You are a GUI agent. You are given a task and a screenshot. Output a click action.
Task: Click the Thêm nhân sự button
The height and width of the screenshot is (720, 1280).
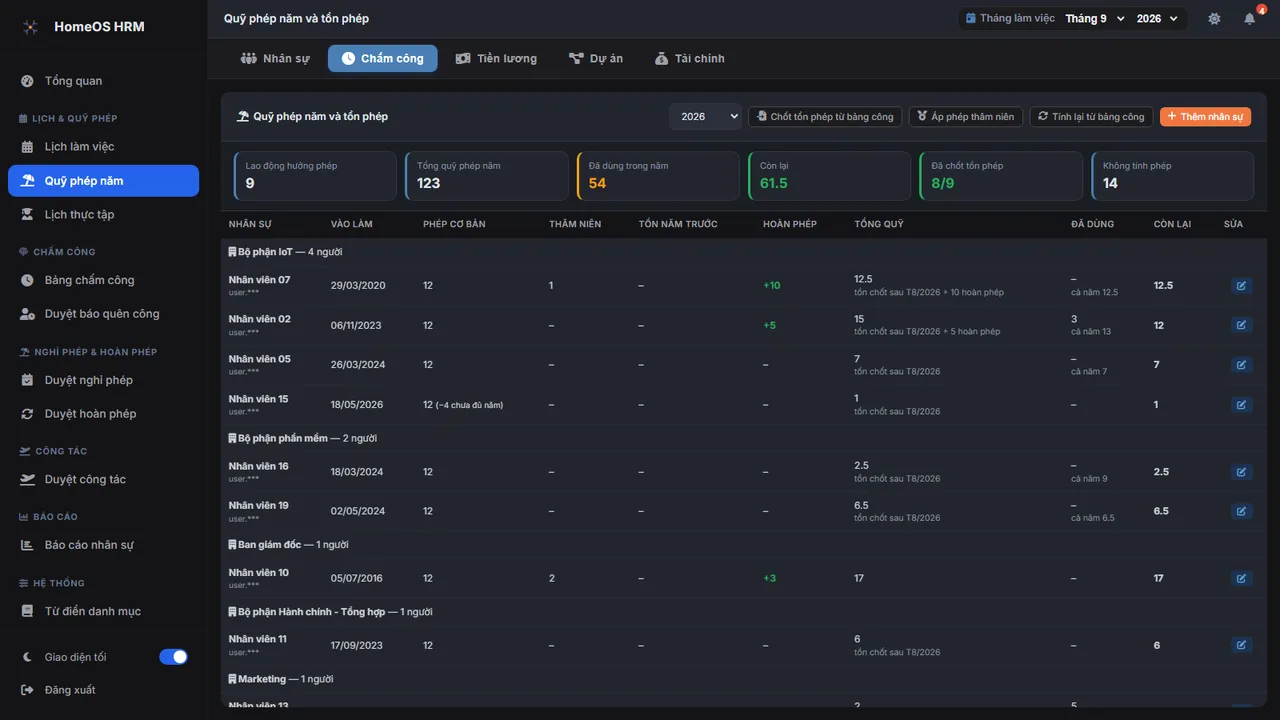(x=1205, y=117)
